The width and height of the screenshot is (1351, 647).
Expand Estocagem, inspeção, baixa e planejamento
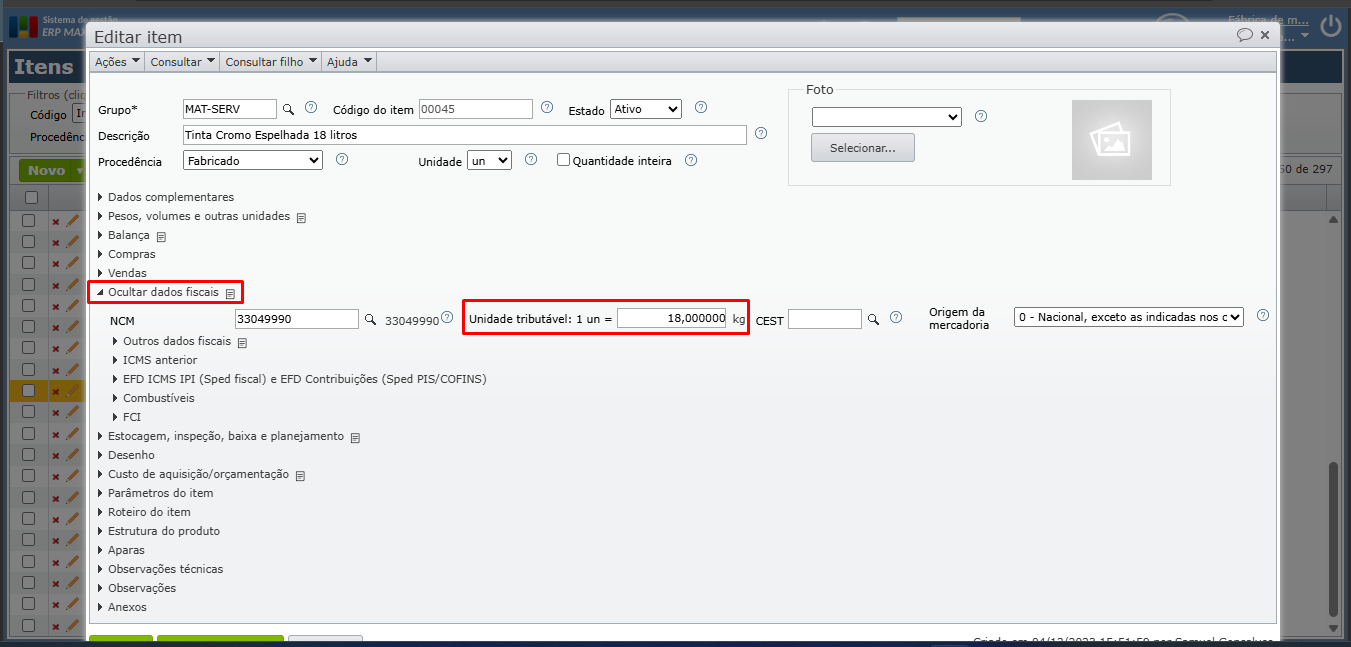pos(221,436)
